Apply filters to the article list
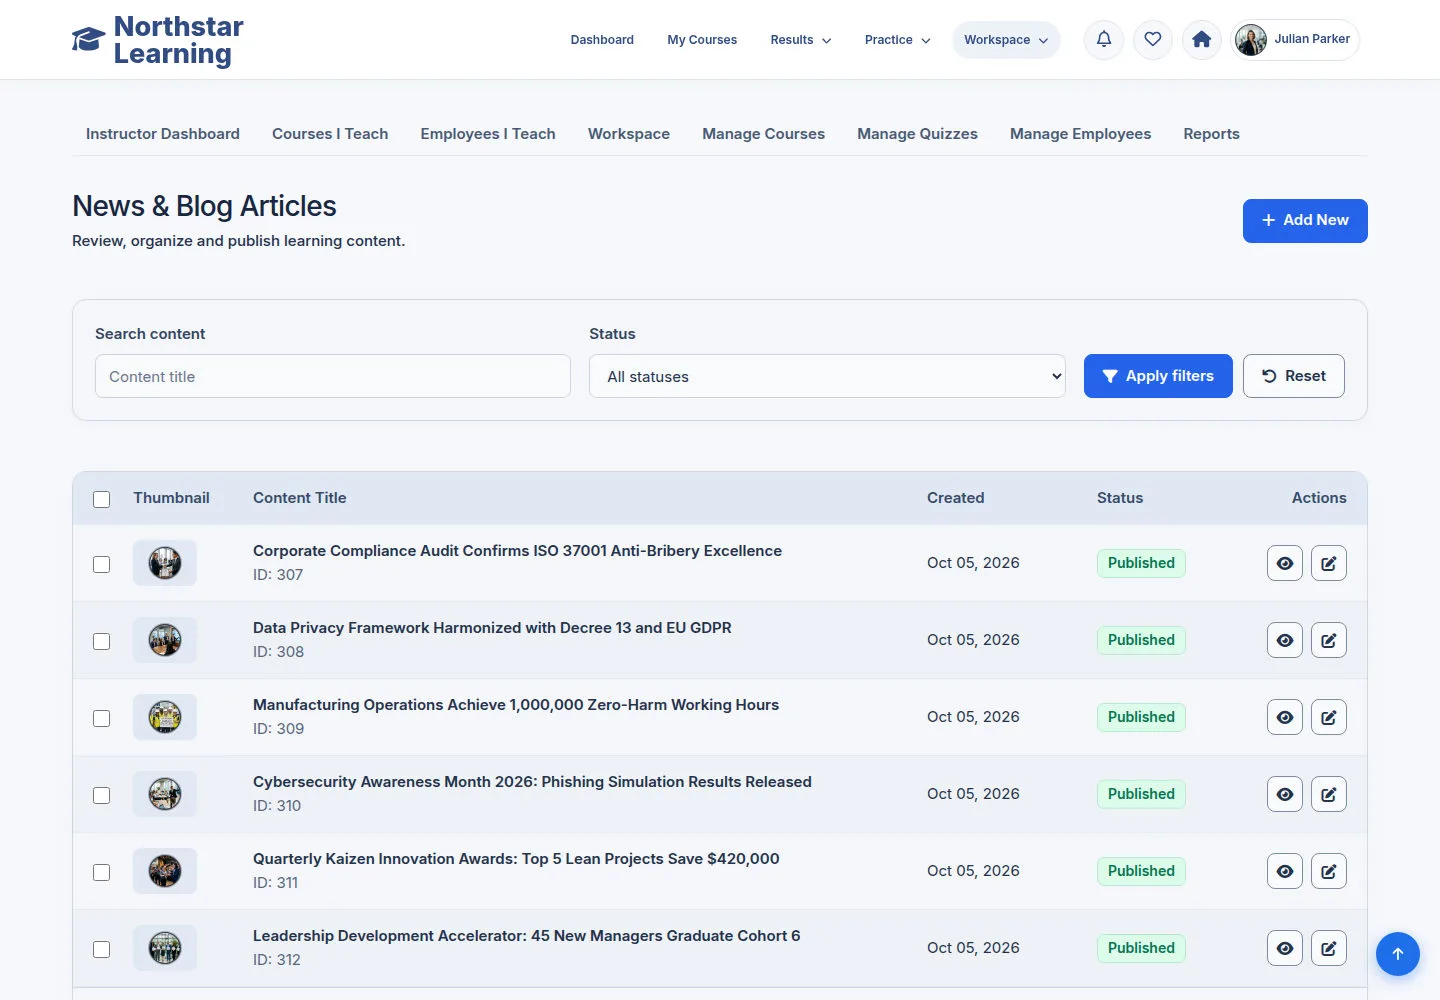This screenshot has width=1440, height=1000. pos(1158,376)
